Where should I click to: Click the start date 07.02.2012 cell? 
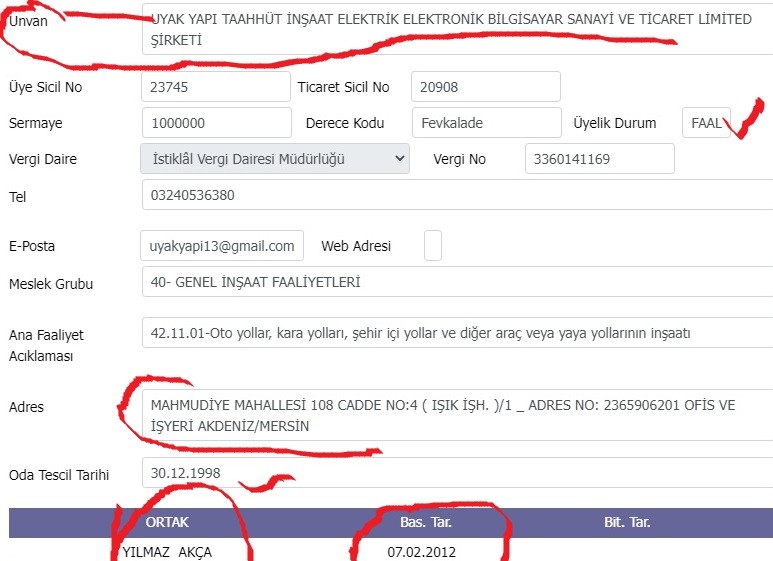(x=422, y=552)
